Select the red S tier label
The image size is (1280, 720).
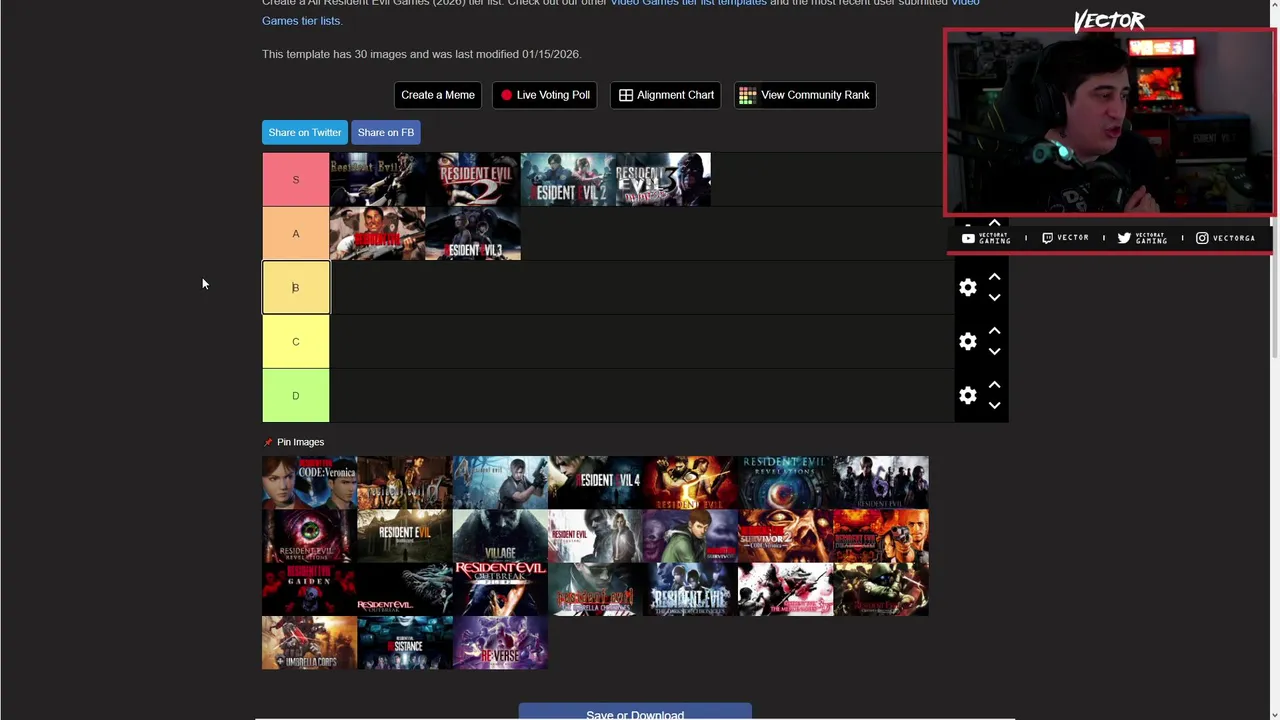pos(296,180)
